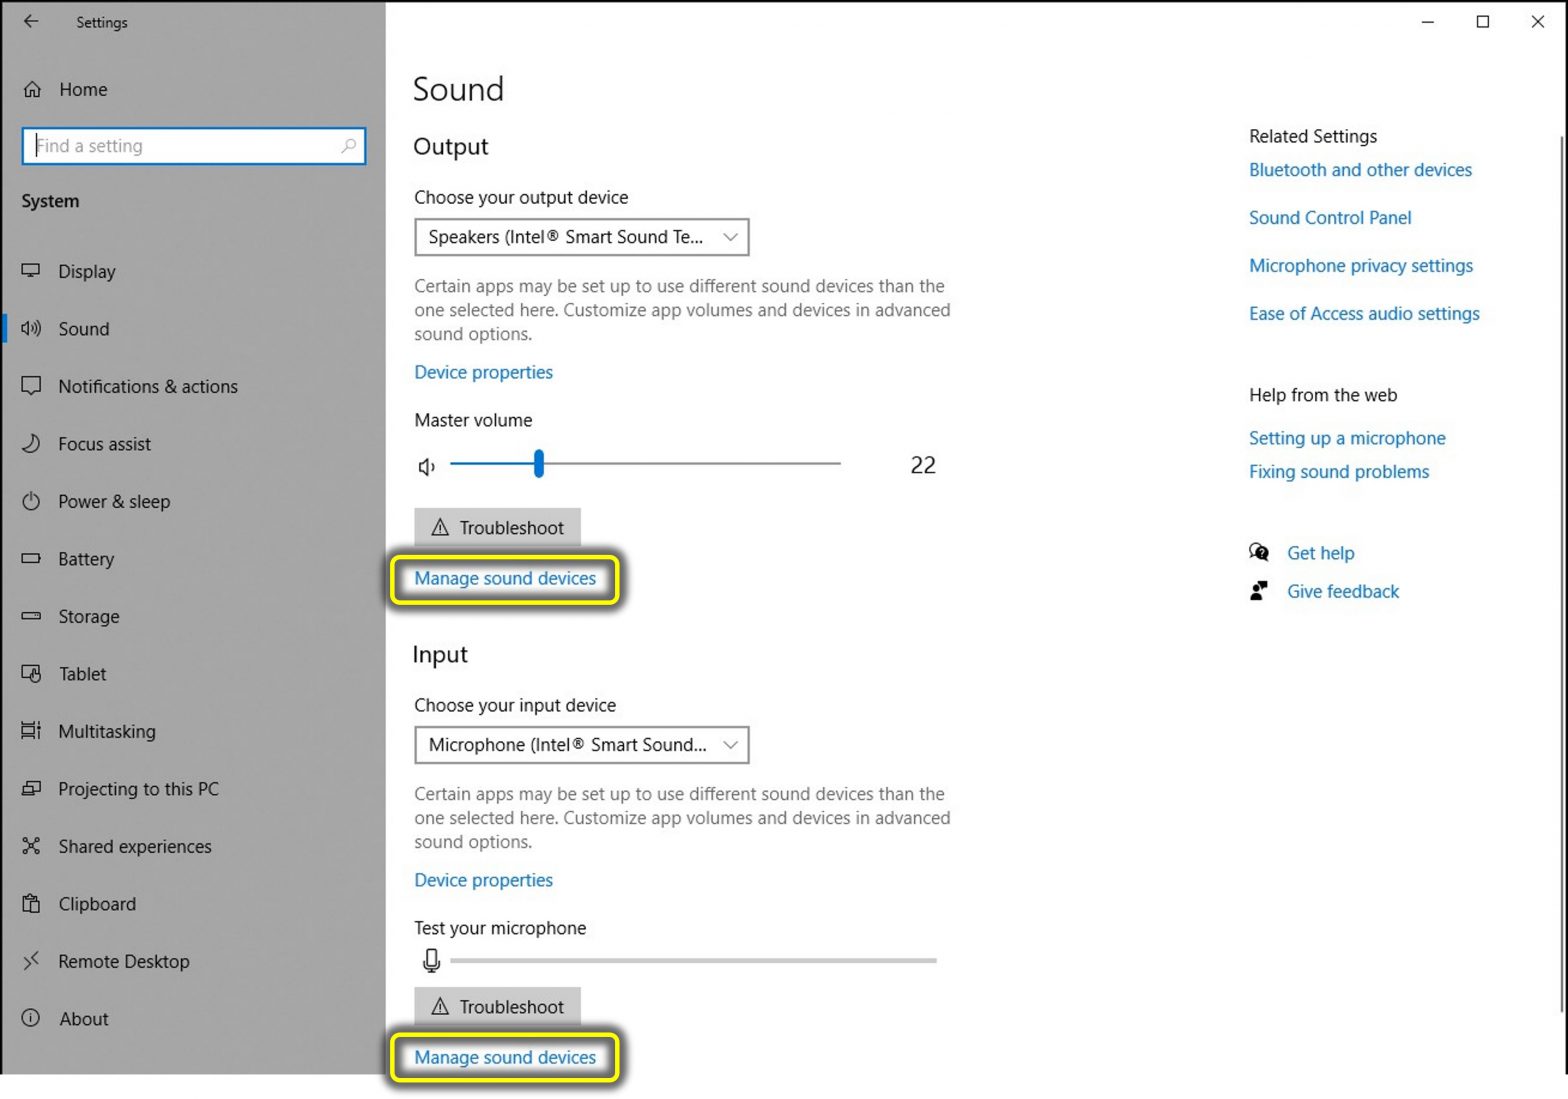Select Power & sleep in sidebar
Image resolution: width=1568 pixels, height=1099 pixels.
(x=113, y=502)
